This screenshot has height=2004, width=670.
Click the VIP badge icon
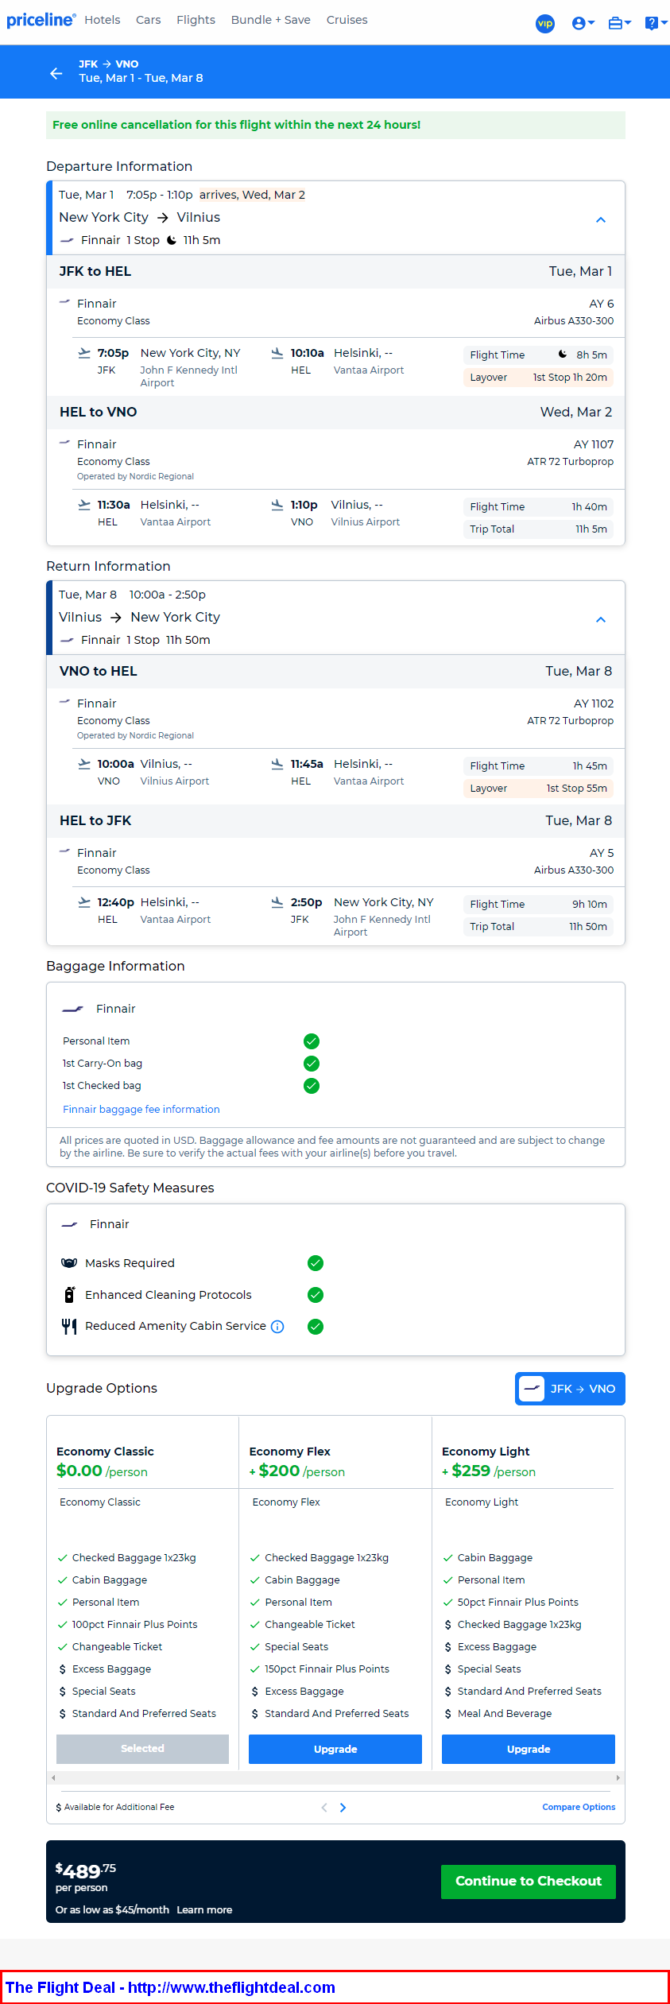545,23
